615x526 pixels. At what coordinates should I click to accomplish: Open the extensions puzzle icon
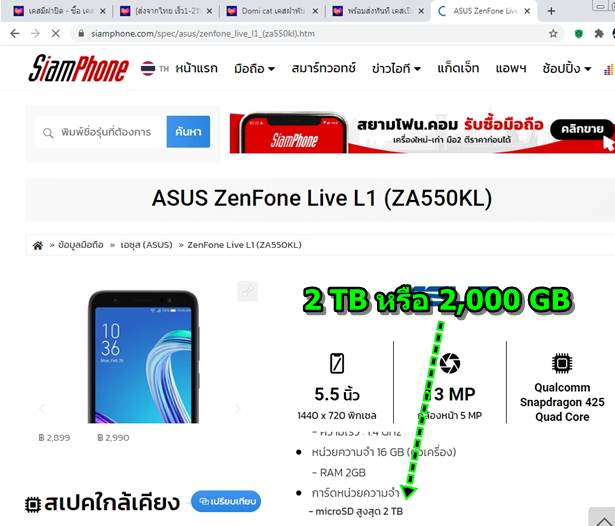[x=599, y=34]
